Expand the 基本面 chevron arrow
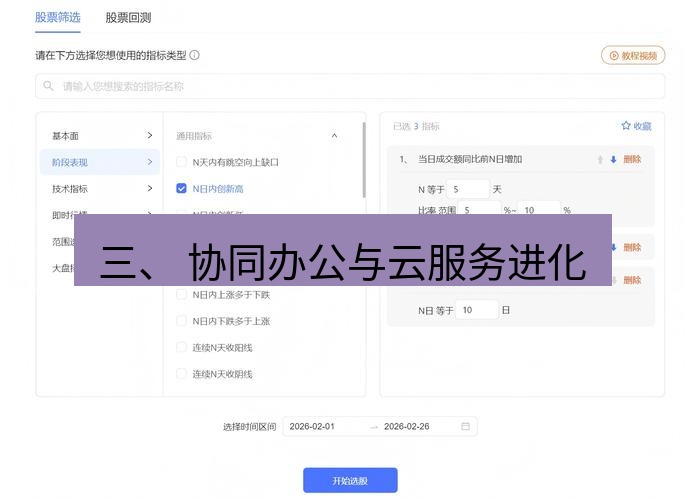Screen dimensions: 685x500 [150, 135]
